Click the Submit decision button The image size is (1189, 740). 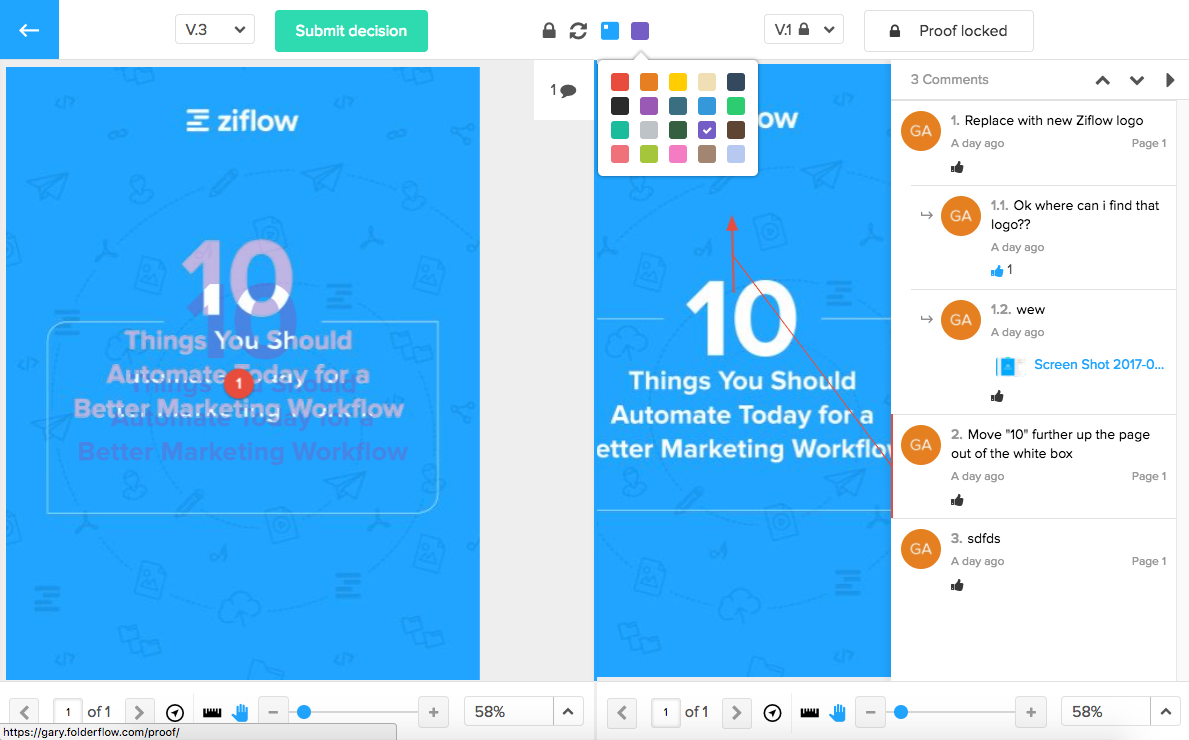(x=351, y=31)
